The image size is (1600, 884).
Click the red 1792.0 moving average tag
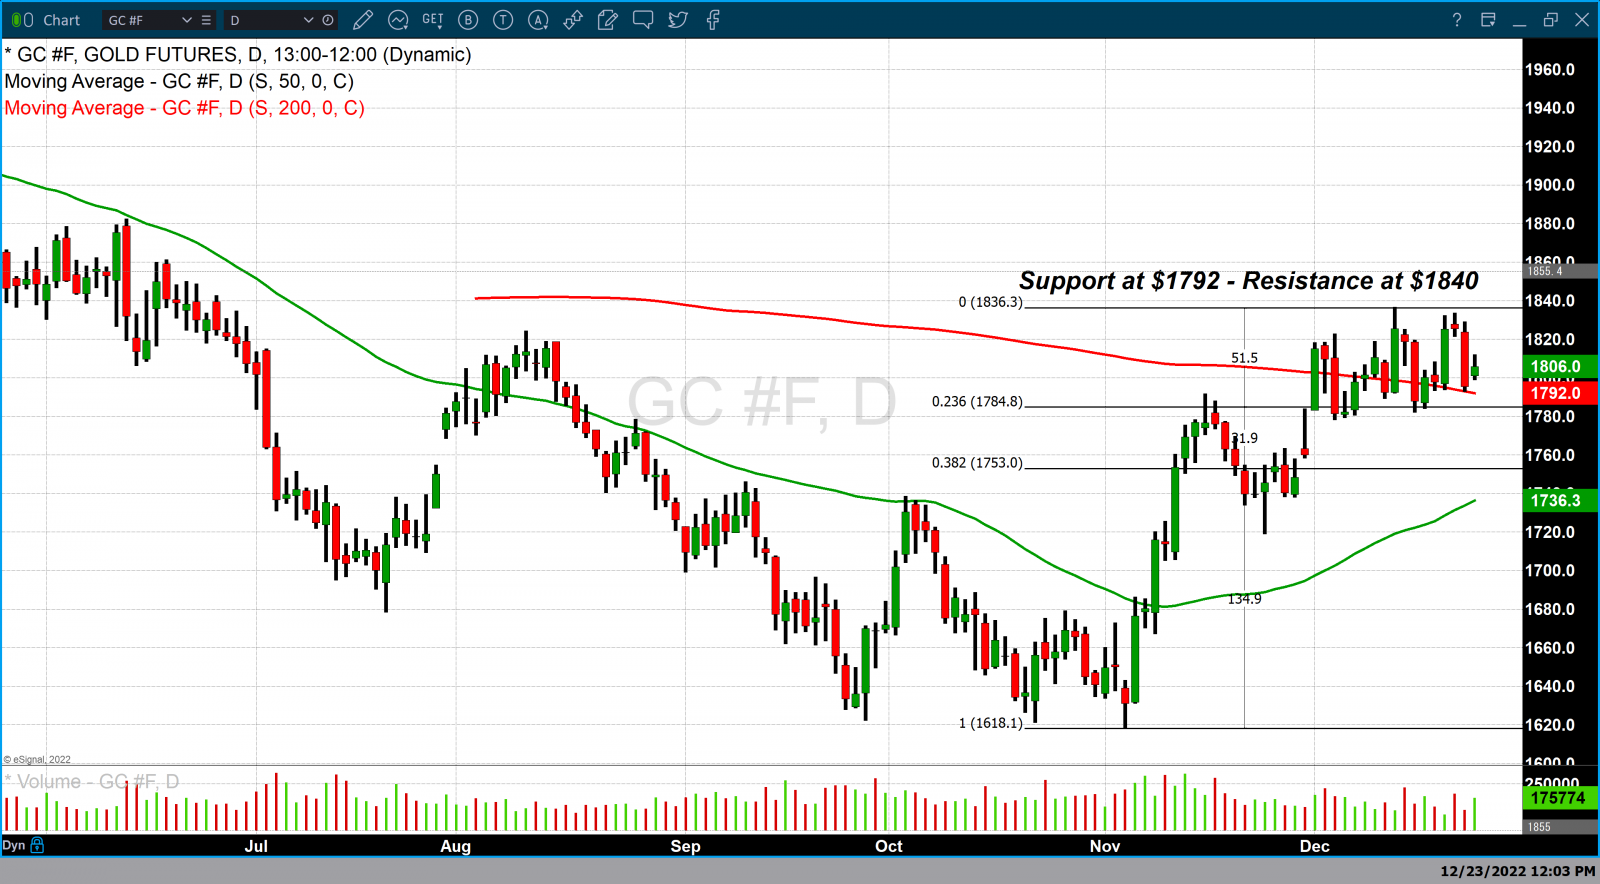pyautogui.click(x=1559, y=393)
